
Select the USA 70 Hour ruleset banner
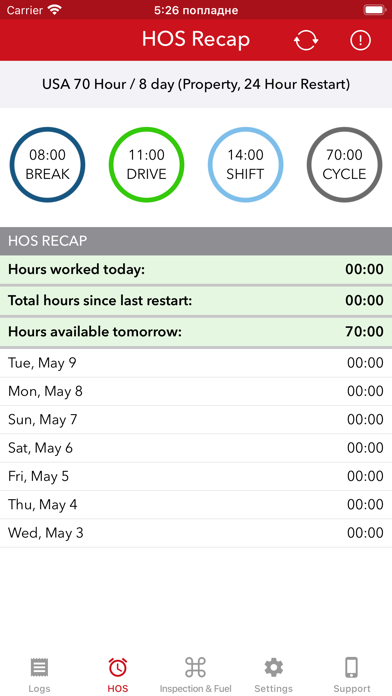click(196, 84)
